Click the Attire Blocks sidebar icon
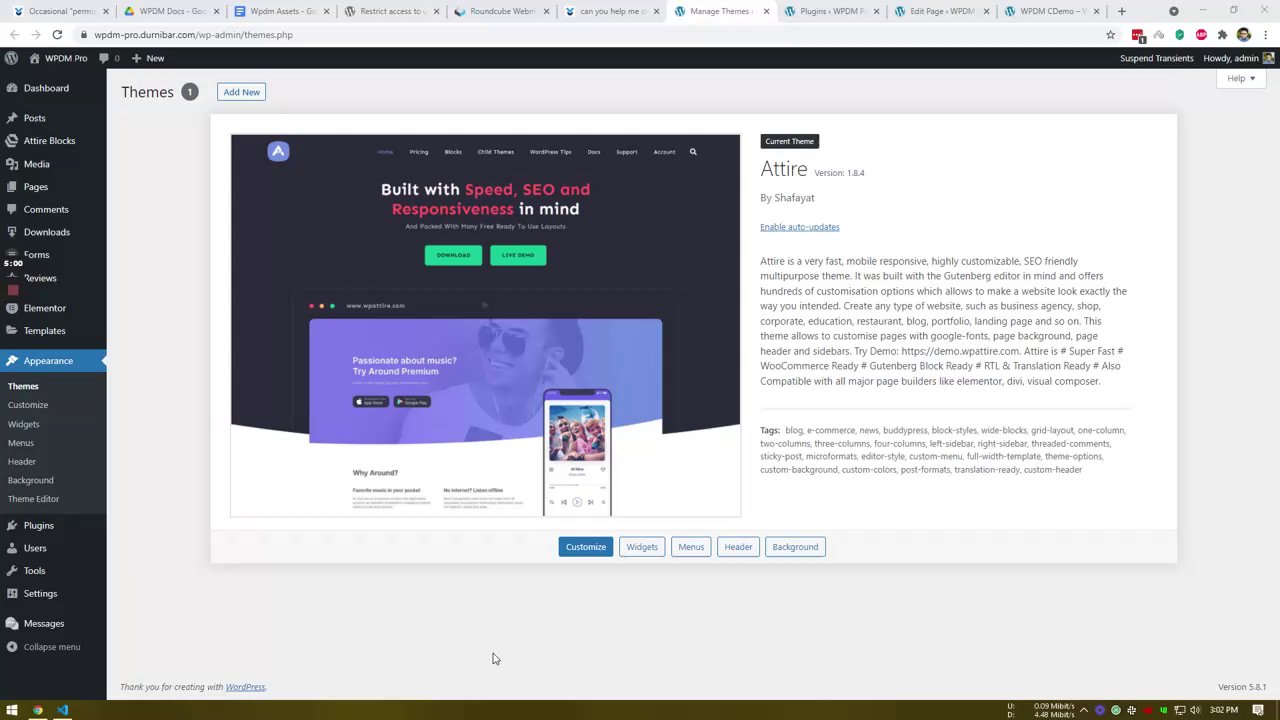Viewport: 1280px width, 720px height. coord(12,141)
